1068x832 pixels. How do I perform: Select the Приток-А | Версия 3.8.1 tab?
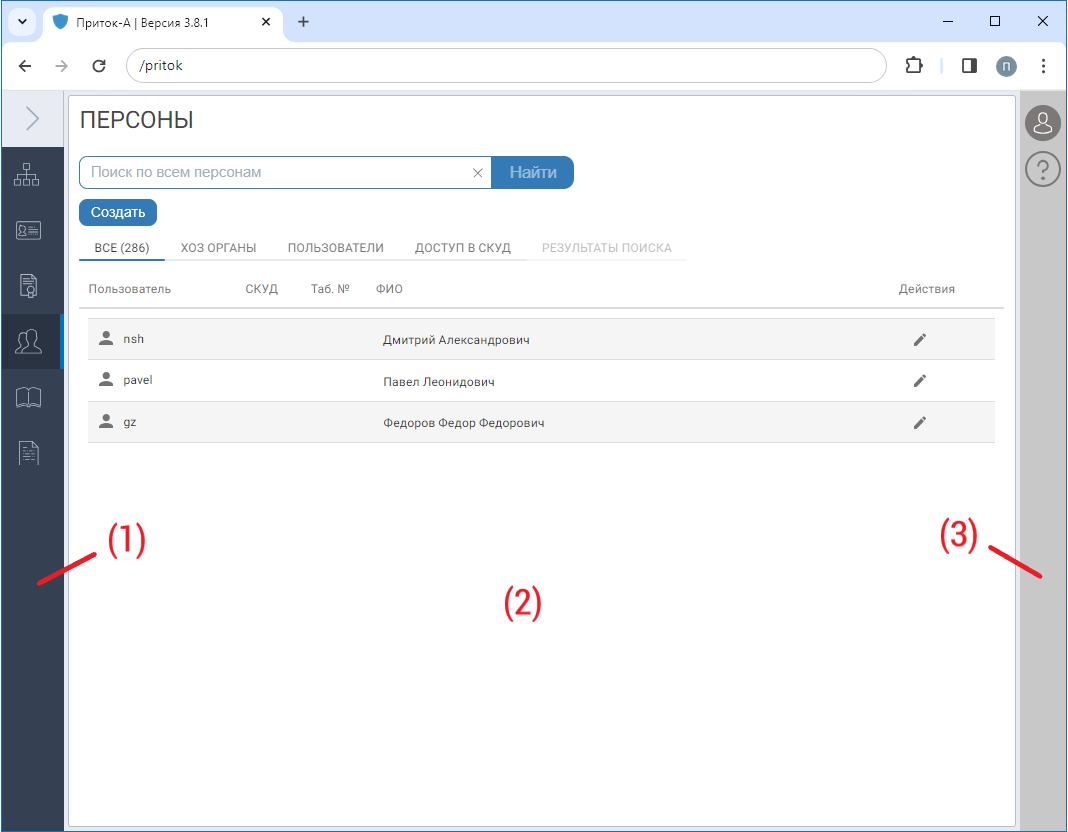point(163,22)
